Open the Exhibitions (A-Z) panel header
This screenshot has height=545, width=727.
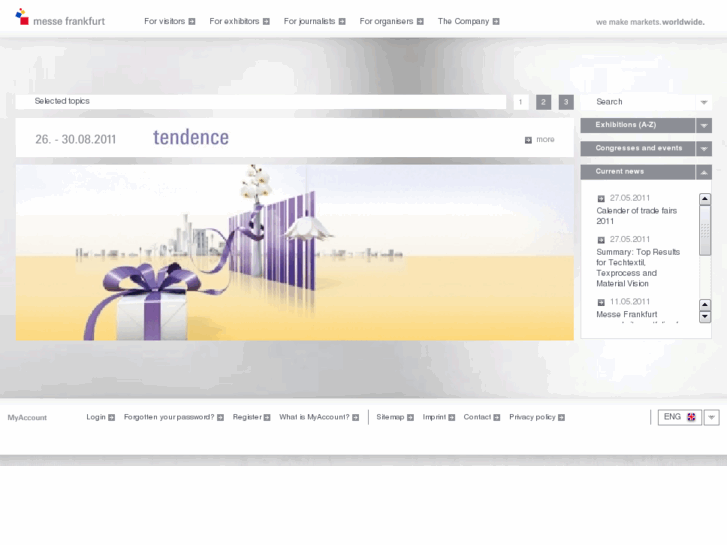coord(638,125)
